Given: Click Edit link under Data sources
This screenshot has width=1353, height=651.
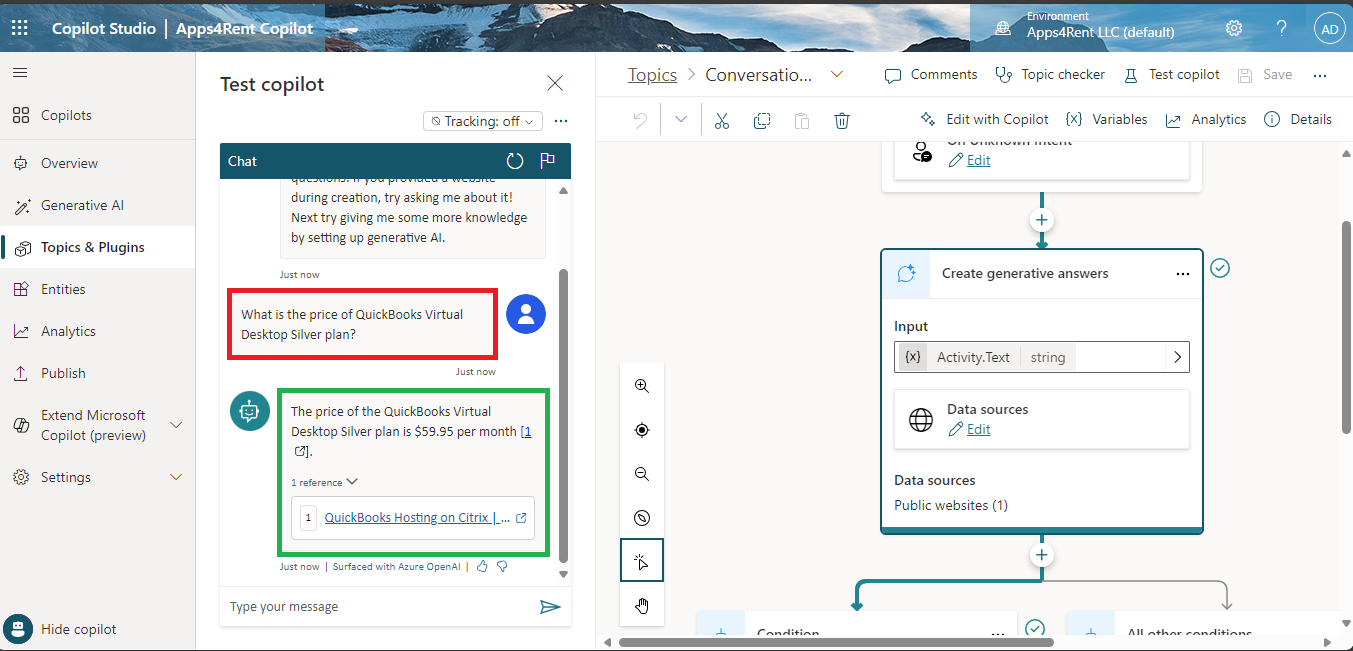Looking at the screenshot, I should pyautogui.click(x=978, y=429).
